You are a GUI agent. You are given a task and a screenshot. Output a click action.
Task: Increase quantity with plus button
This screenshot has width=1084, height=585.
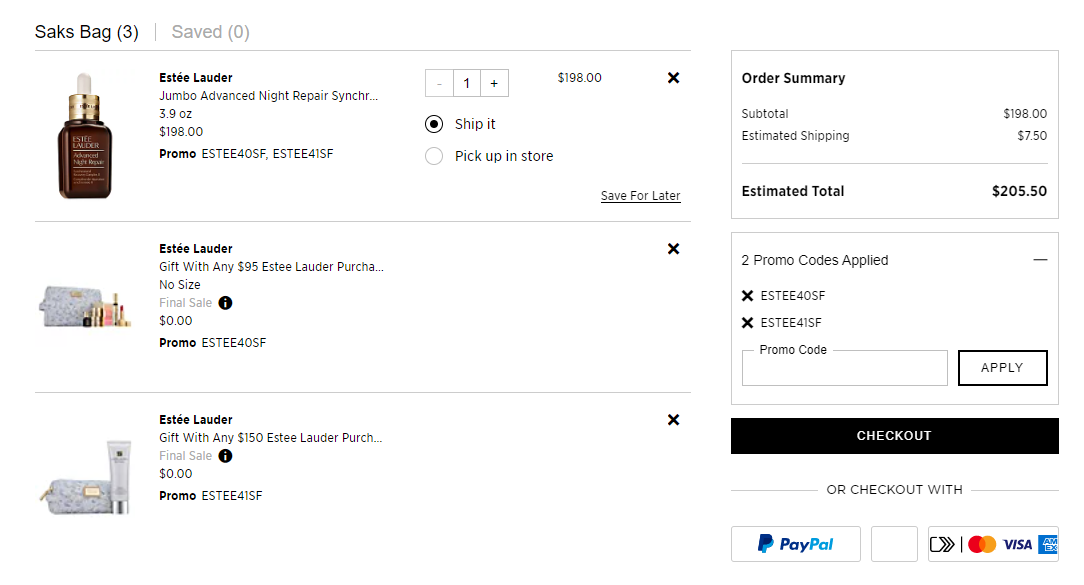click(x=494, y=83)
